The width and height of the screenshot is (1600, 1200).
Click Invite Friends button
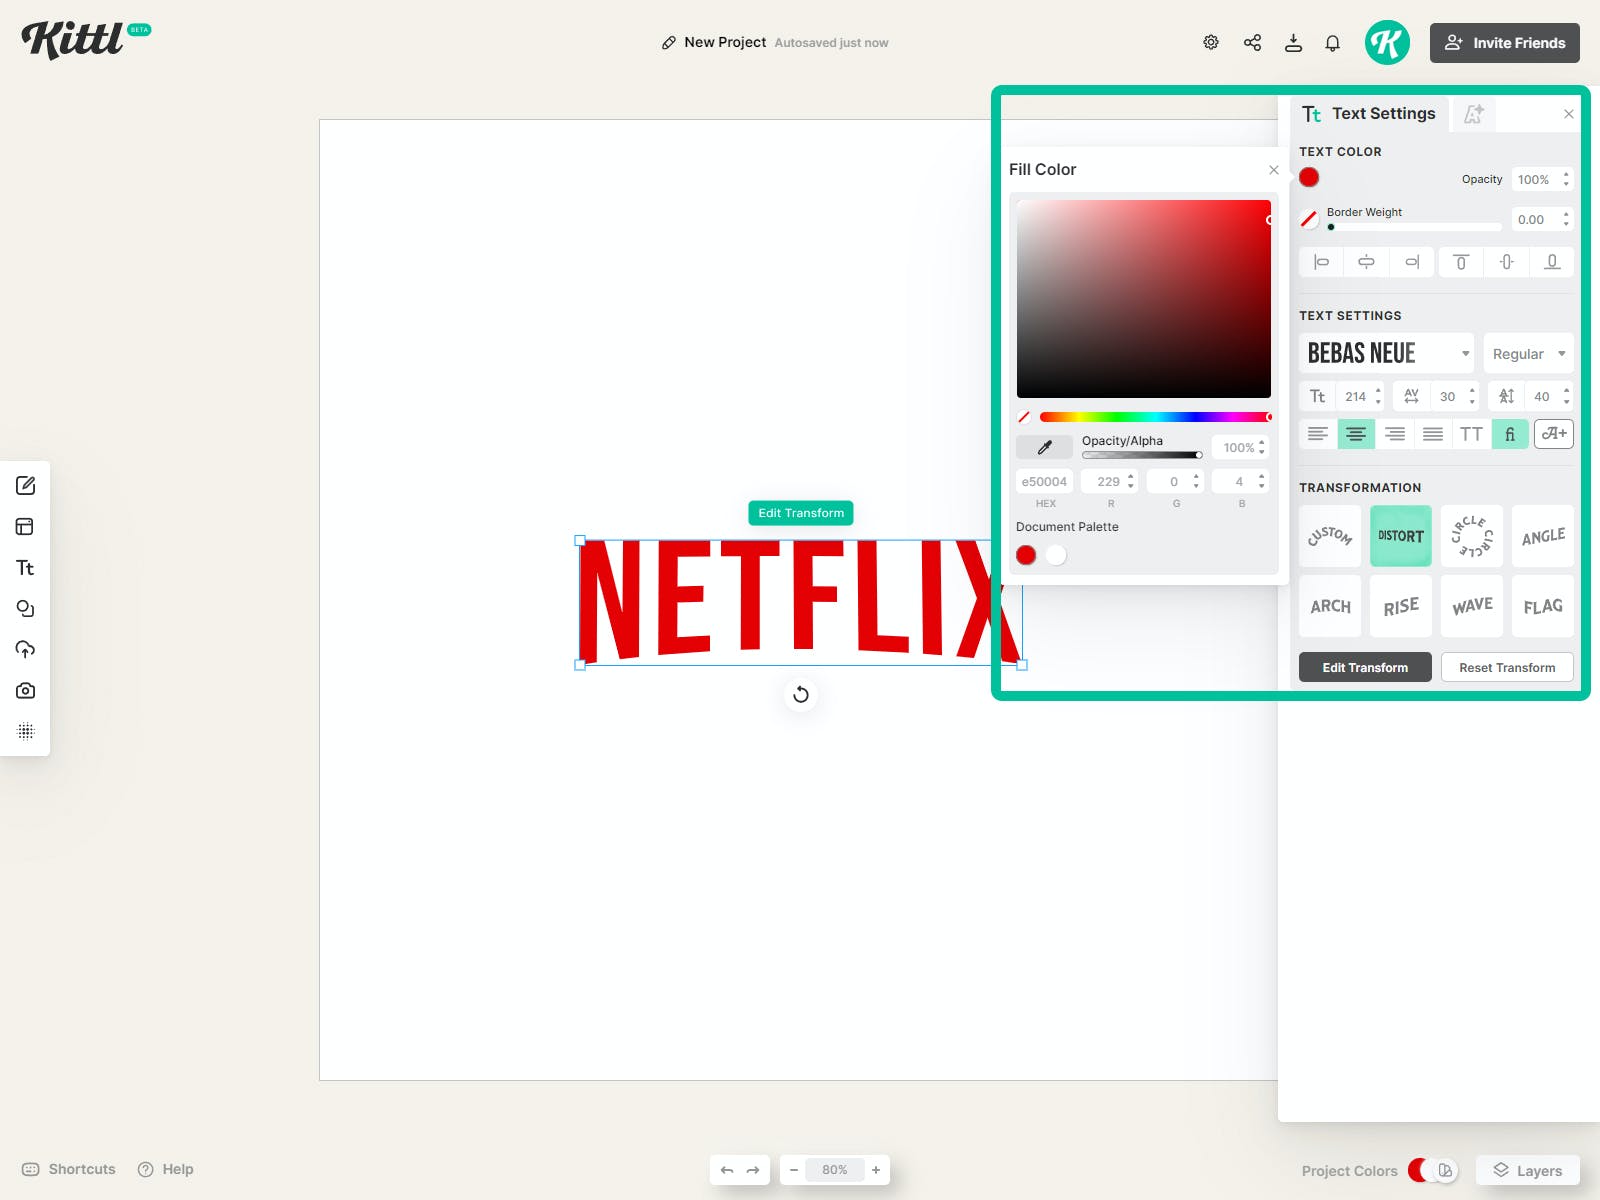click(x=1505, y=43)
